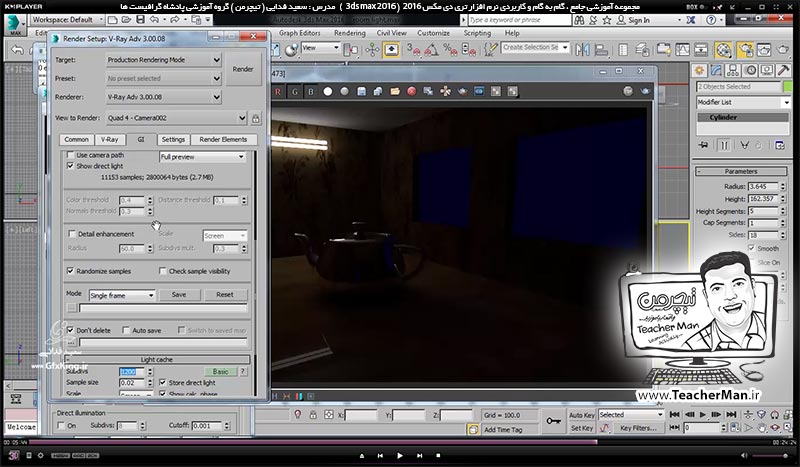Click the green G channel button in frame buffer
The width and height of the screenshot is (800, 467).
[294, 92]
